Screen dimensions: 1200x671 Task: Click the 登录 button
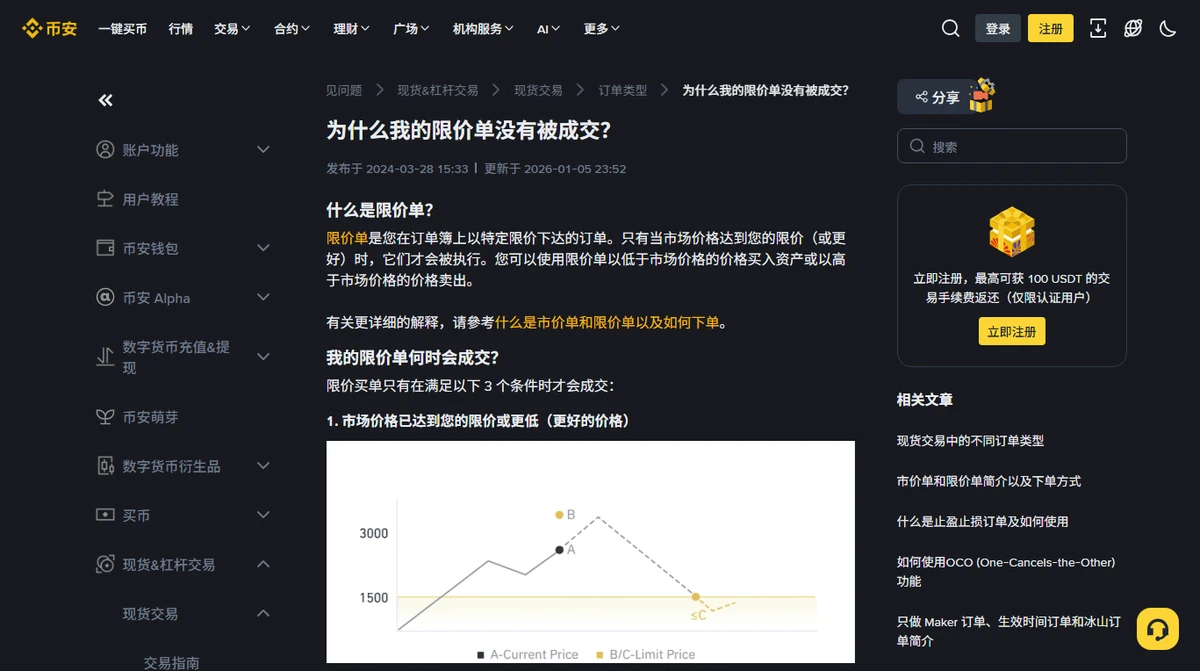click(x=998, y=28)
